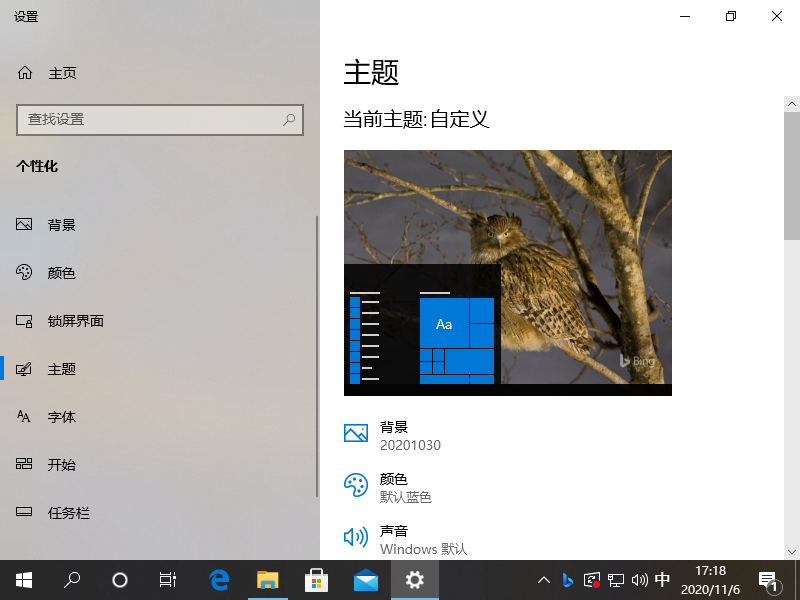This screenshot has height=600, width=800.
Task: Open 颜色 in the sidebar
Action: point(158,272)
